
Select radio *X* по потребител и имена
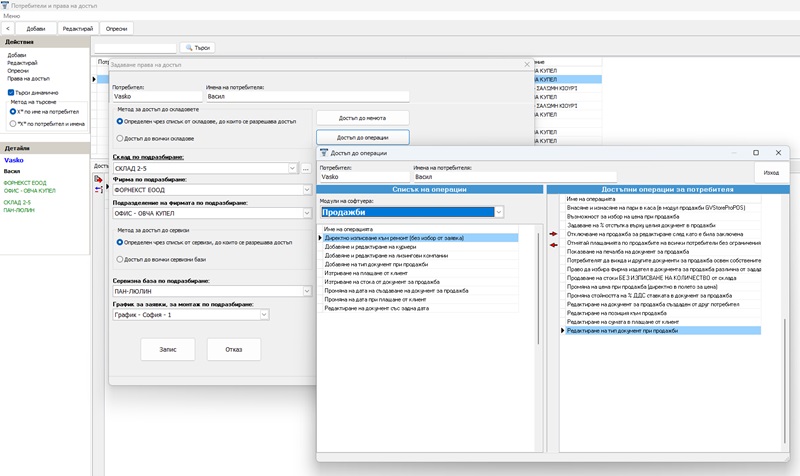[x=13, y=123]
